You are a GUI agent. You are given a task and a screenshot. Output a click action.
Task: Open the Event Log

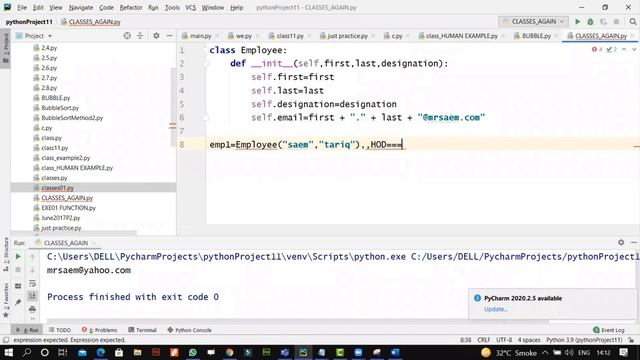click(609, 330)
